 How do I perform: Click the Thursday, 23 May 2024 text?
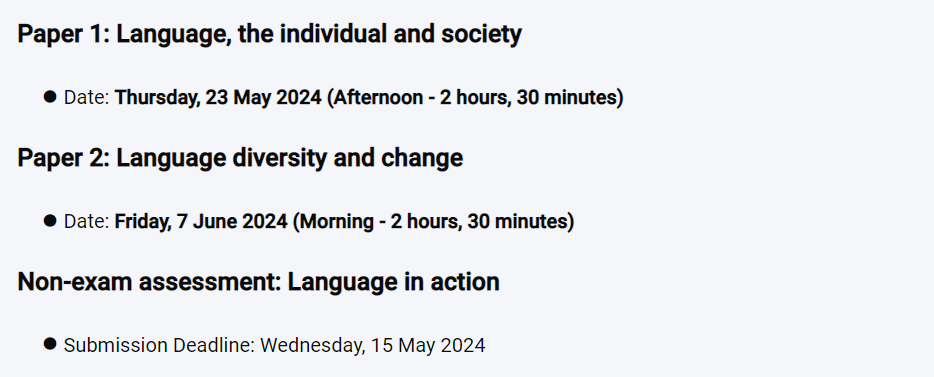218,98
